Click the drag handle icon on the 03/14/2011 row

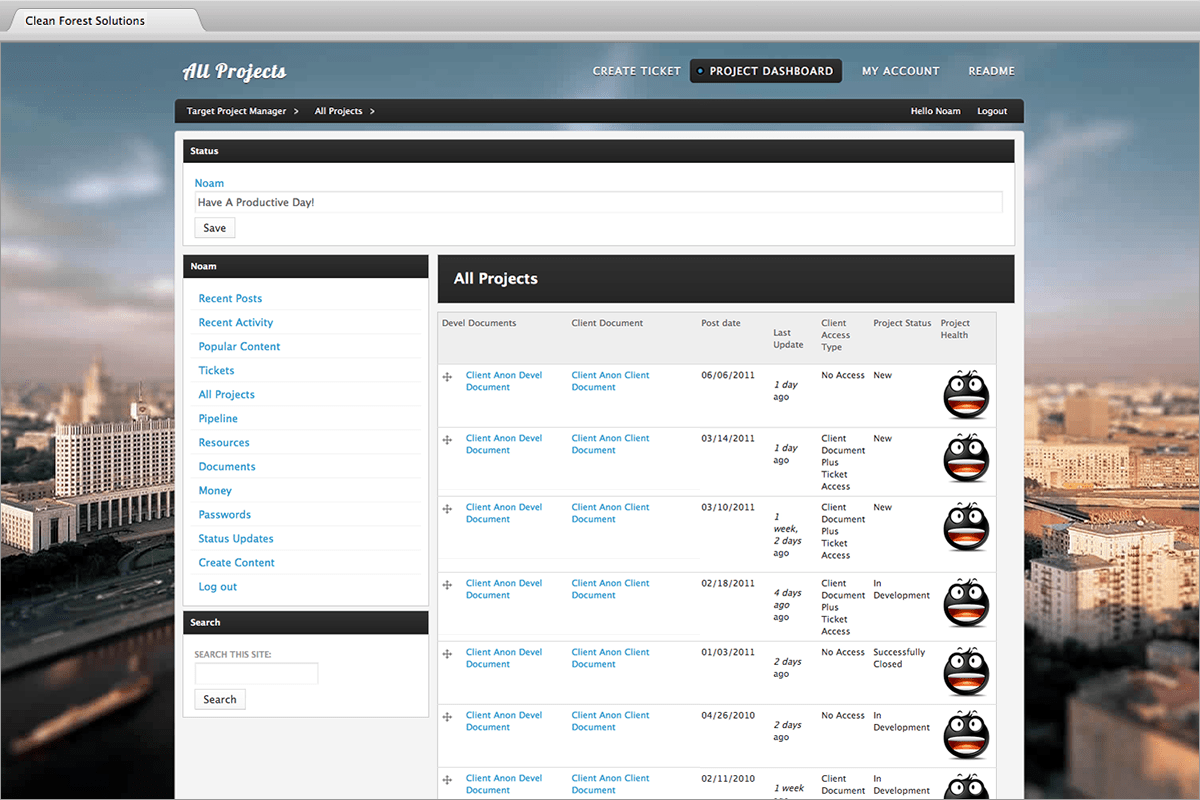447,439
